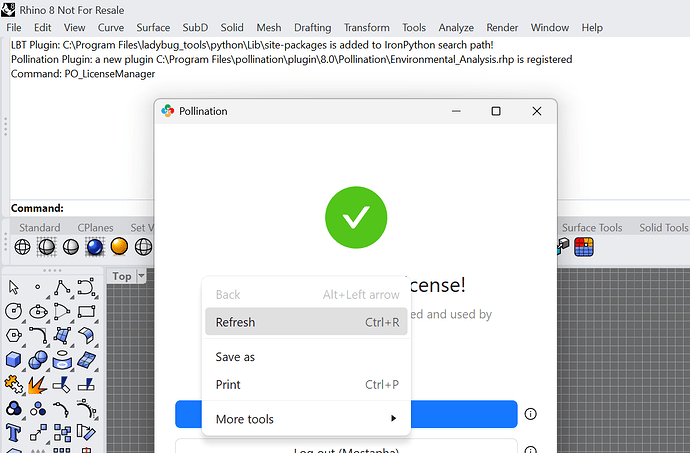Maximize the Pollination dialog window

click(x=496, y=111)
